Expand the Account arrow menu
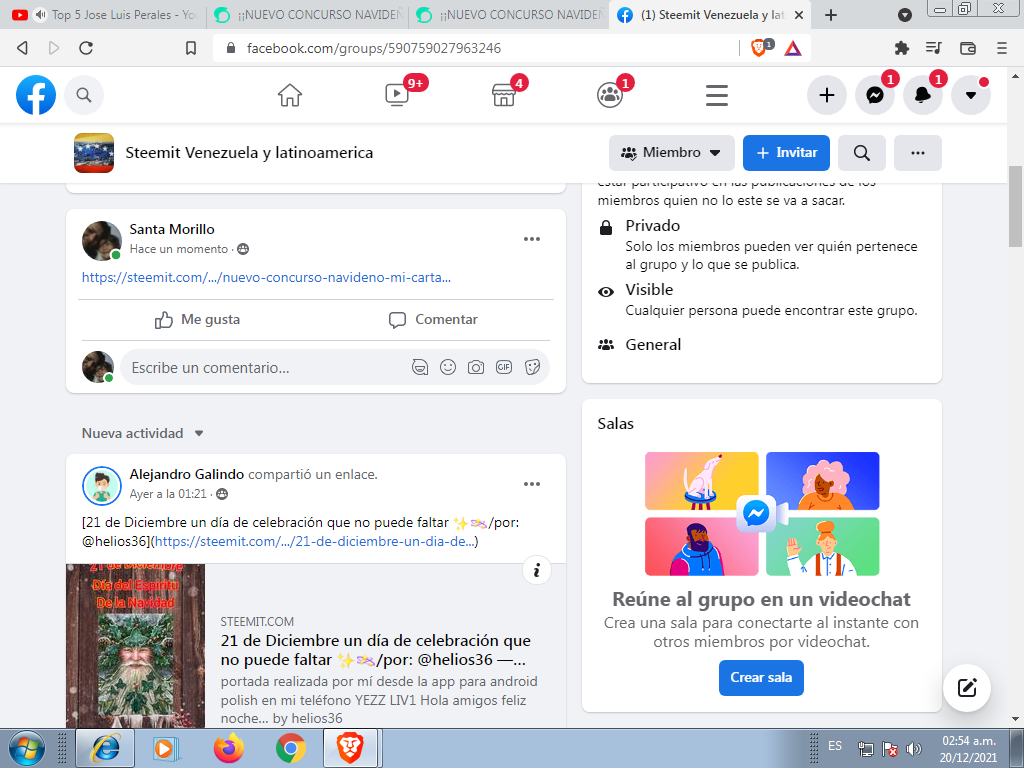 971,95
